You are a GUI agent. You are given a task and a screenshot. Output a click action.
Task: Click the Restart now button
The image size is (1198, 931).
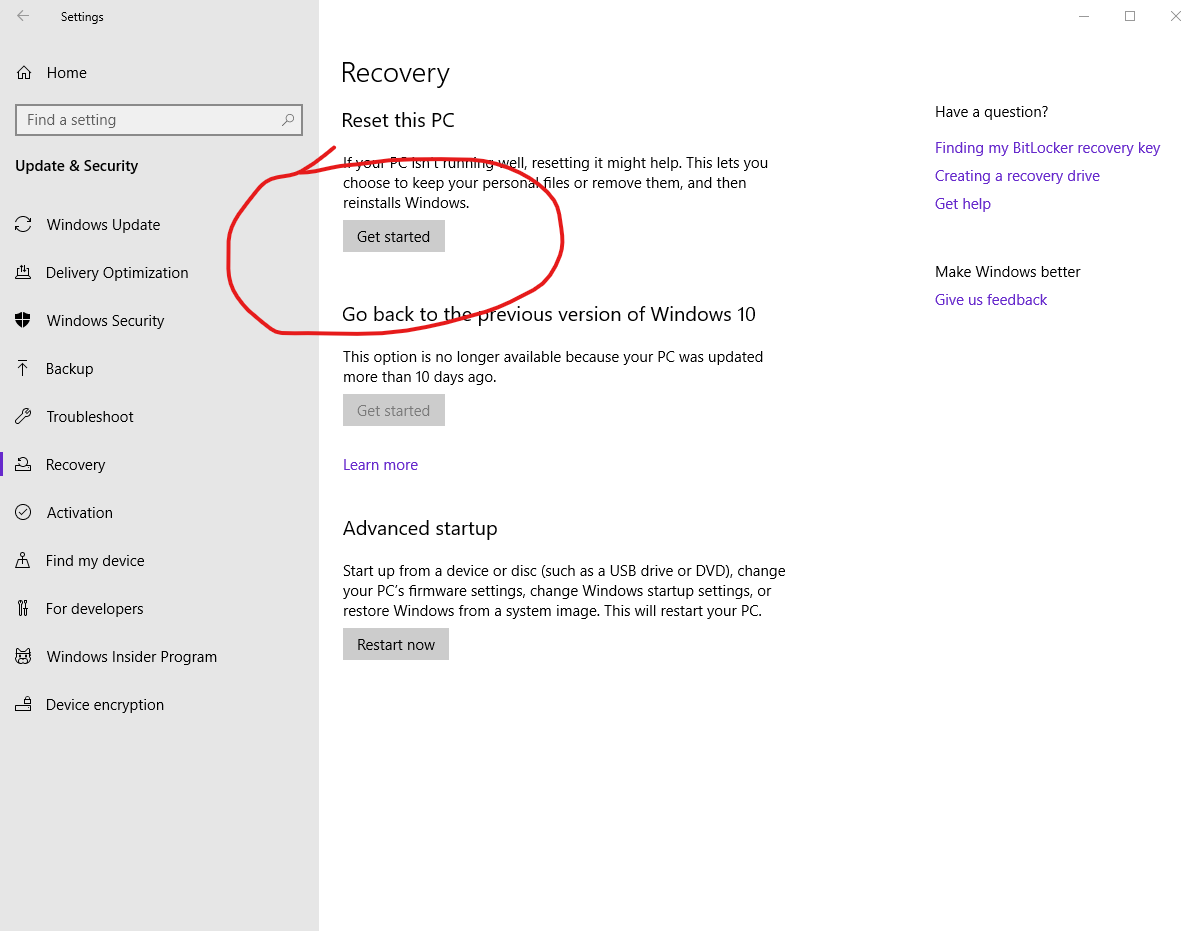[396, 645]
